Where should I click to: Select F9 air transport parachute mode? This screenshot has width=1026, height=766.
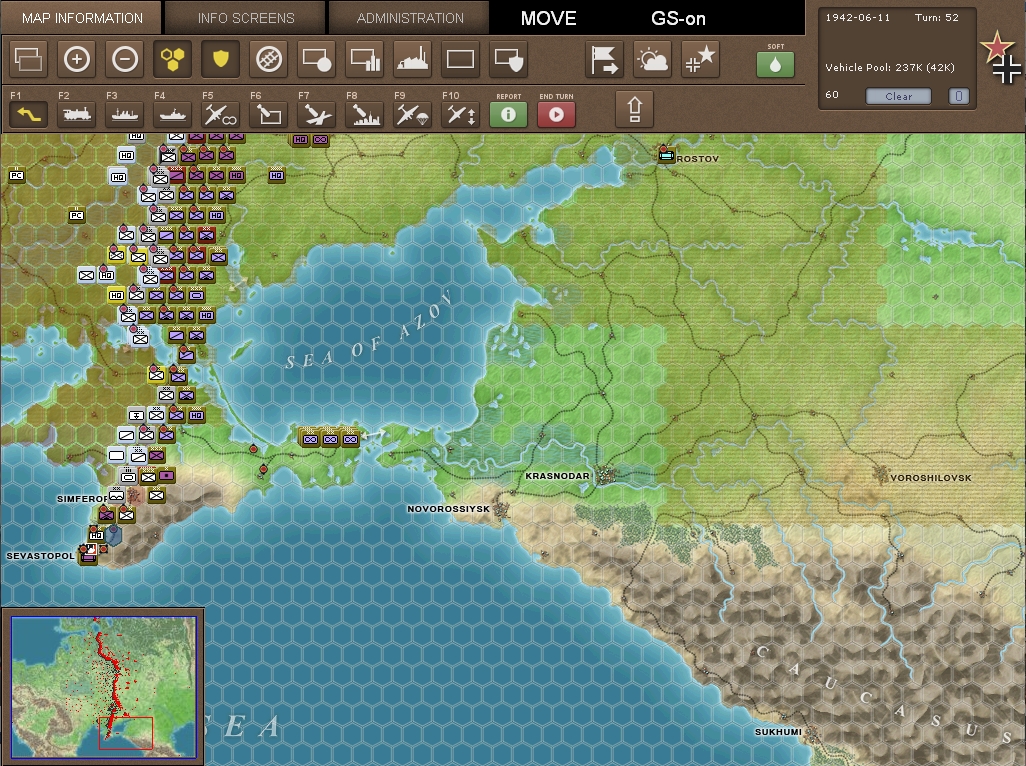pos(412,114)
